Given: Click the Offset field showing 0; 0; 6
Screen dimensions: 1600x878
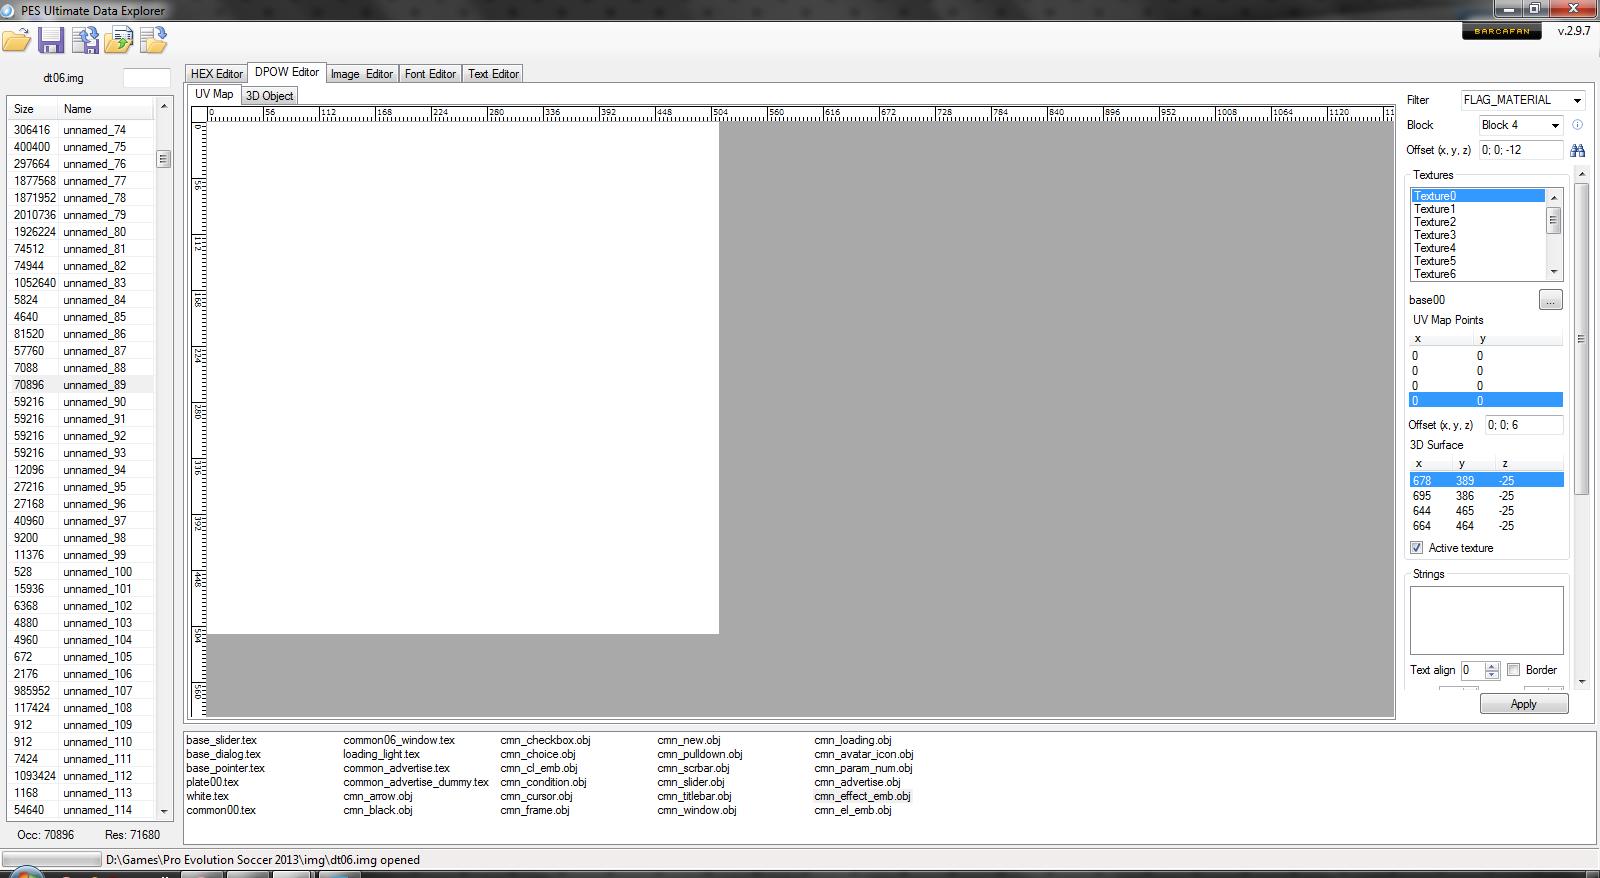Looking at the screenshot, I should tap(1524, 425).
